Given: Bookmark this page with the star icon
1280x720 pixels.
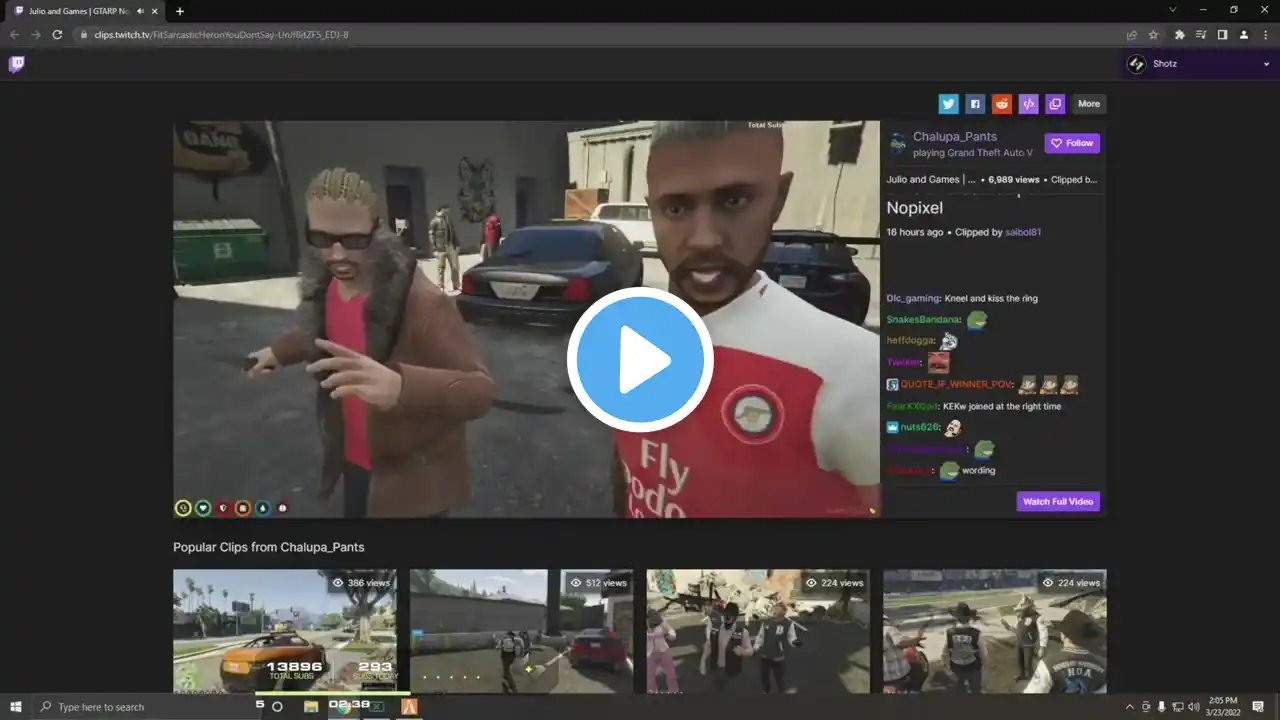Looking at the screenshot, I should coord(1153,34).
